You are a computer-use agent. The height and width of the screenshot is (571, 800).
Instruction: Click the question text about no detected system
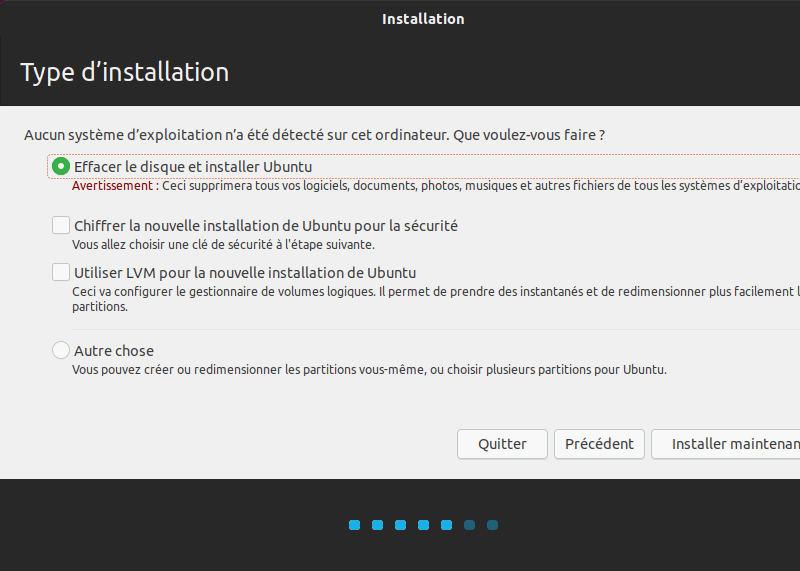tap(315, 134)
